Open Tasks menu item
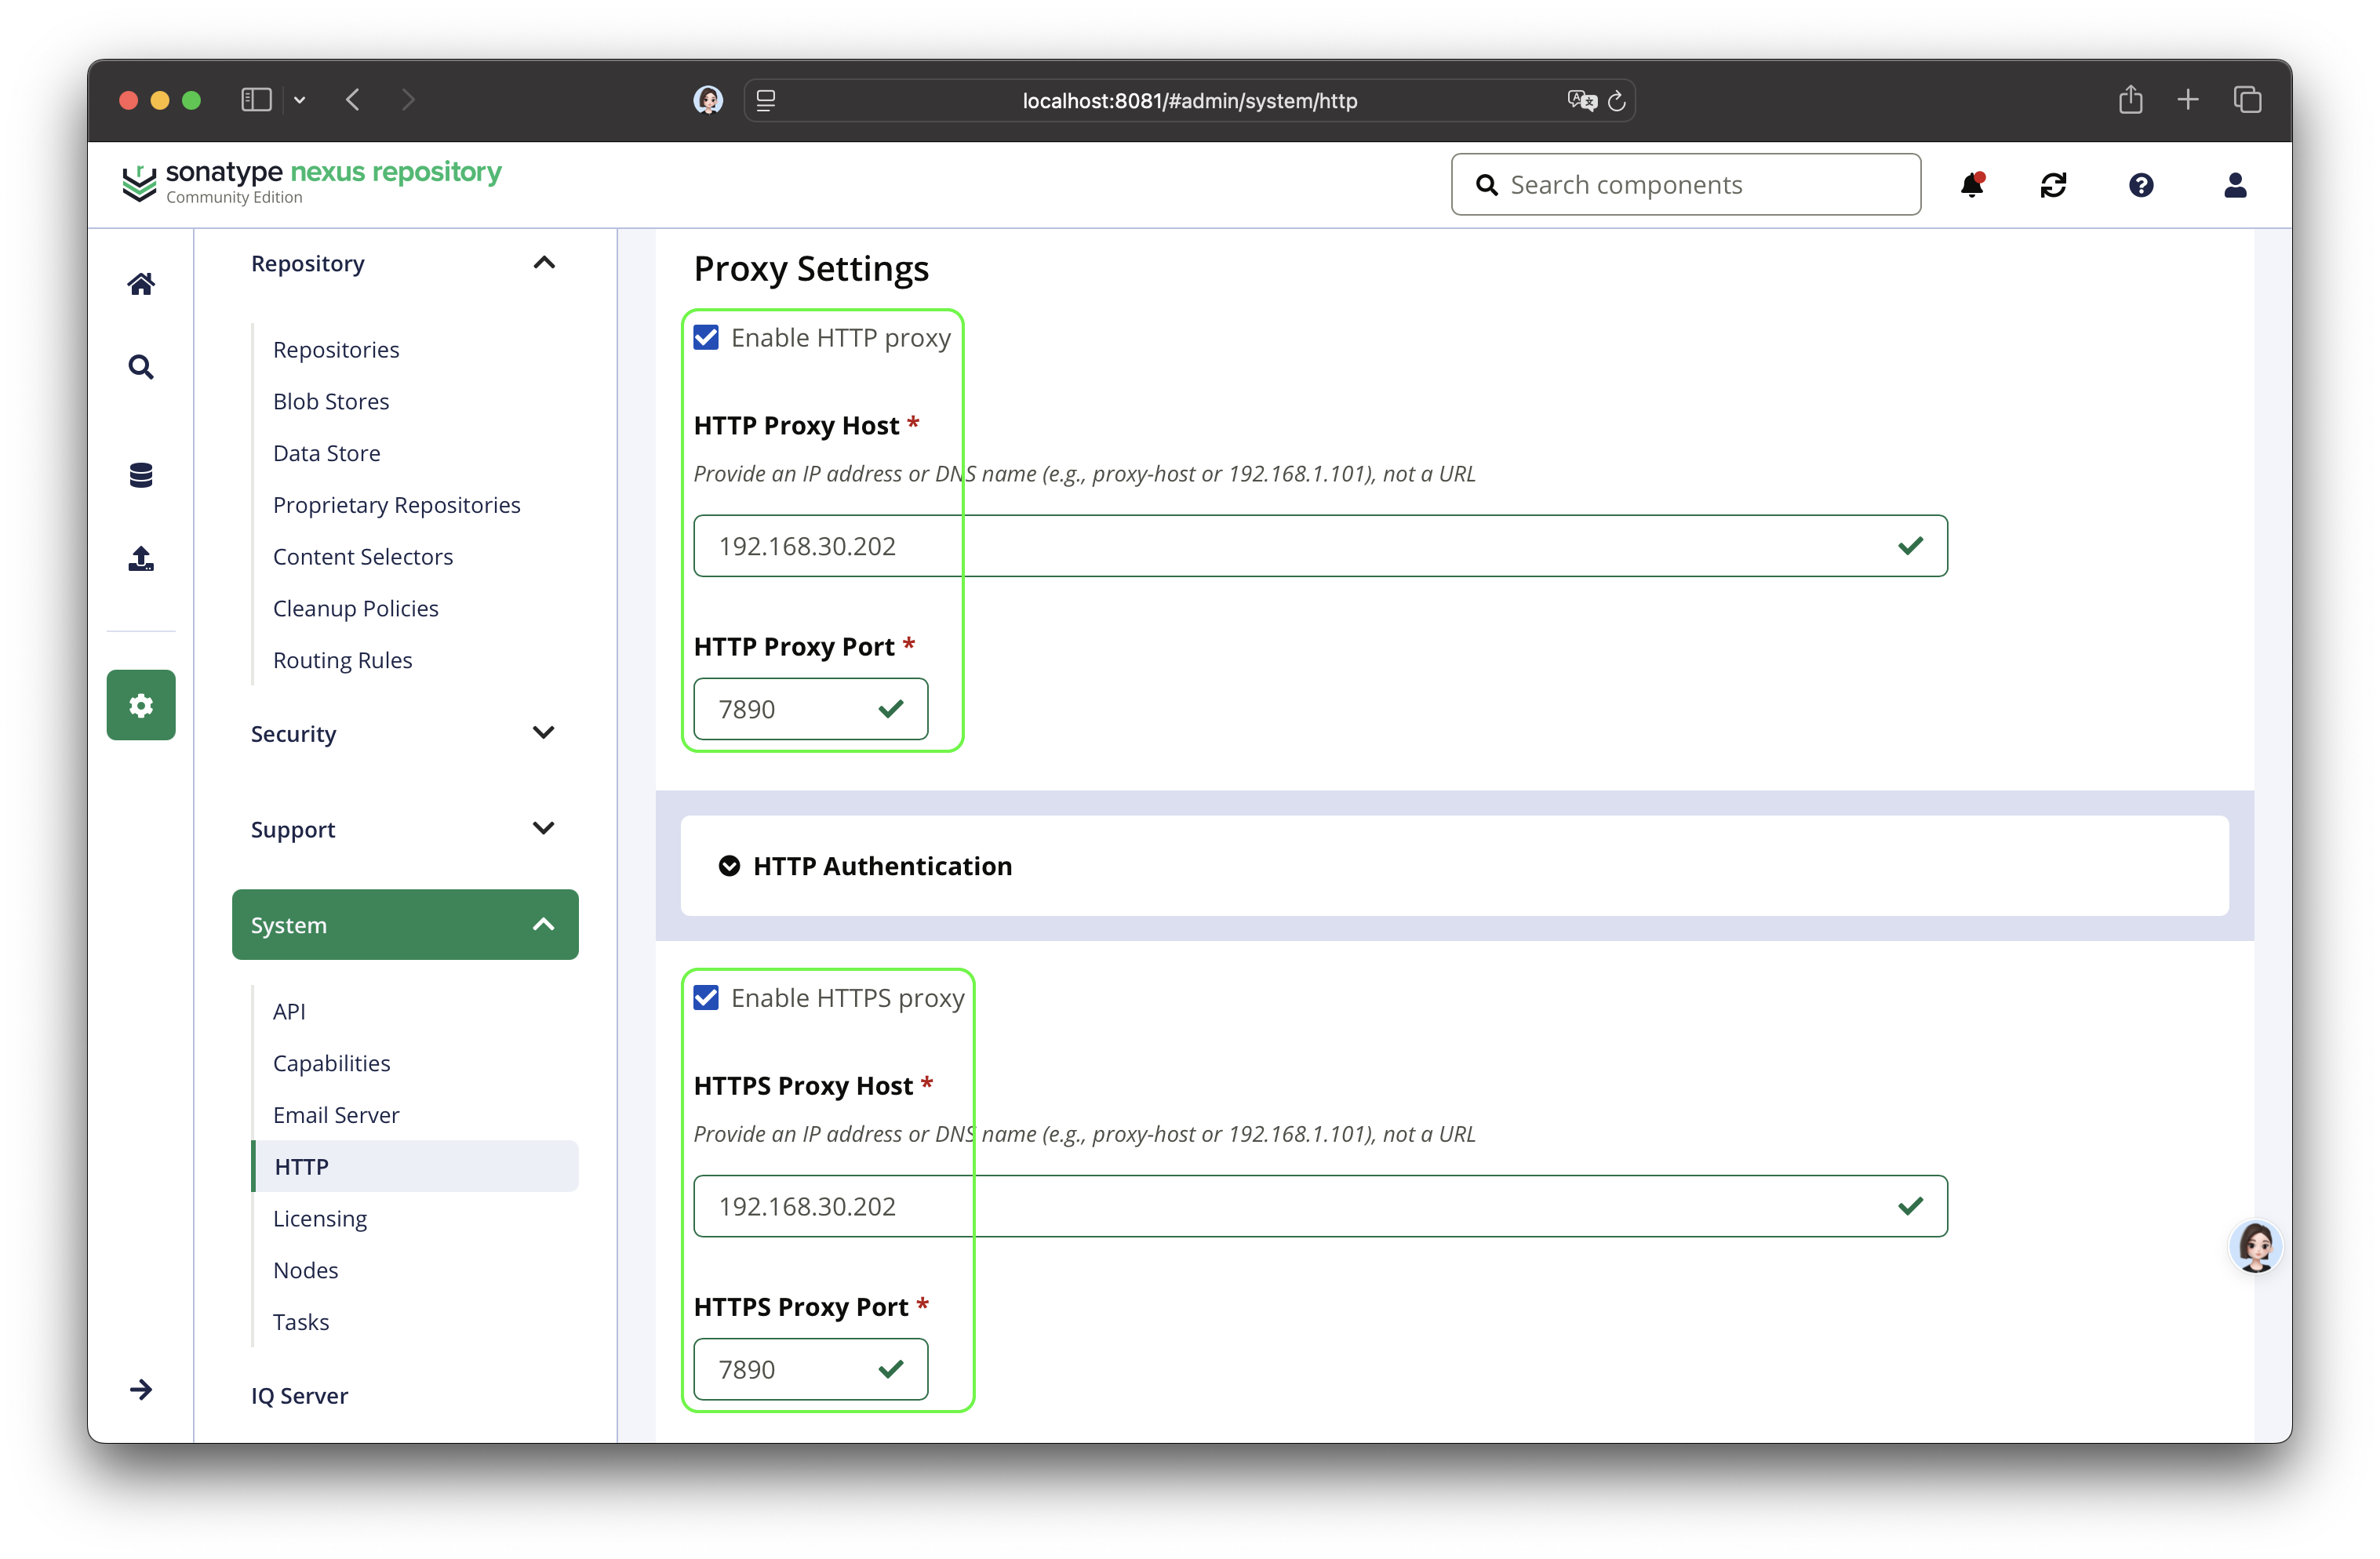 (301, 1322)
